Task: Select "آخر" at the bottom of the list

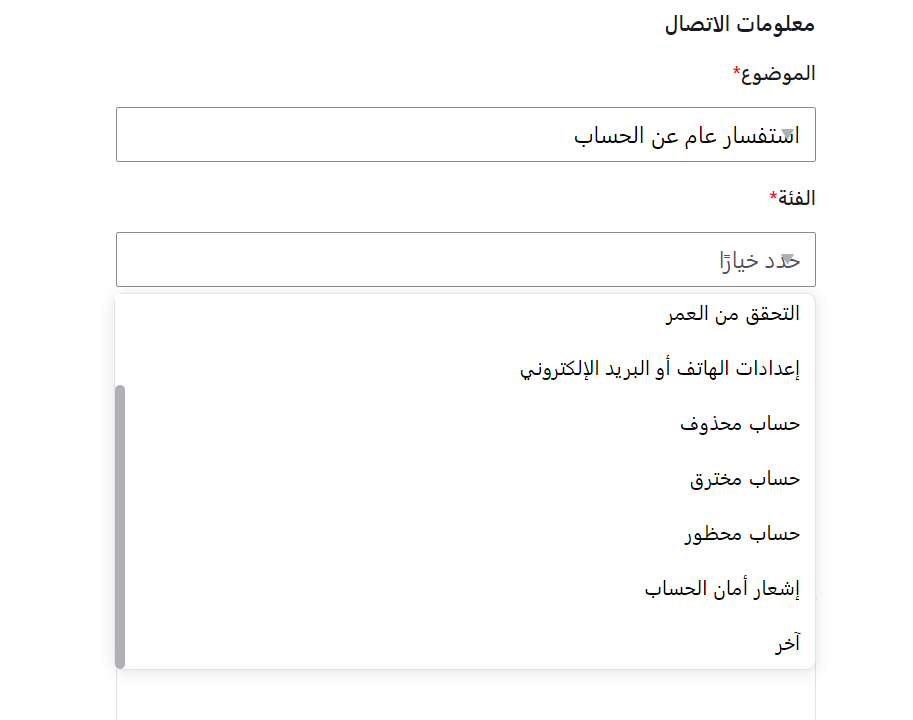Action: click(790, 643)
